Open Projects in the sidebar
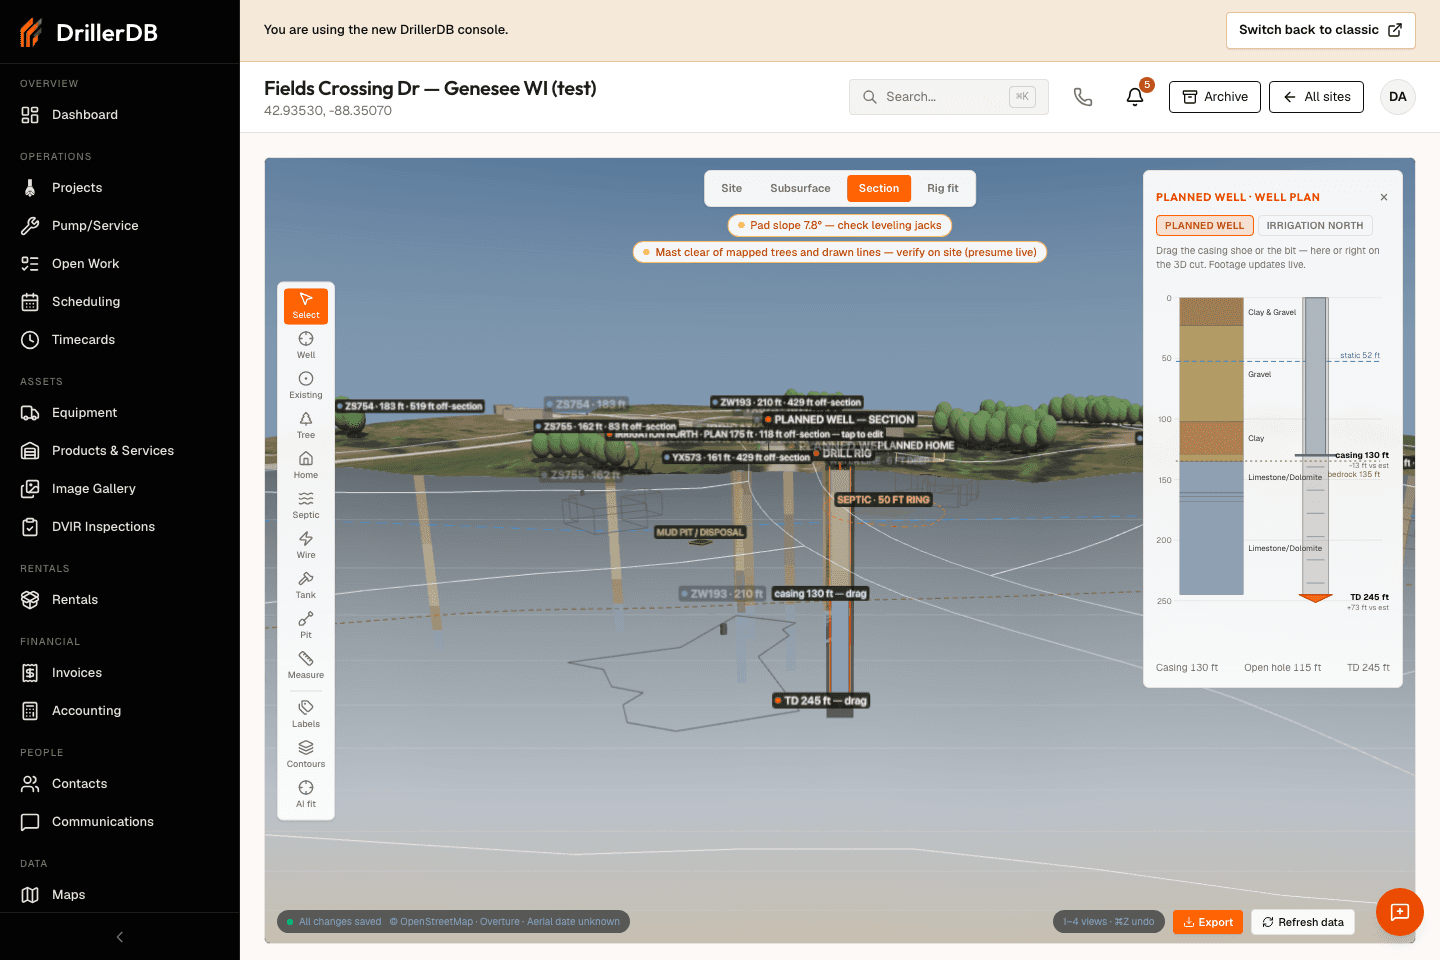This screenshot has height=960, width=1440. pyautogui.click(x=120, y=188)
